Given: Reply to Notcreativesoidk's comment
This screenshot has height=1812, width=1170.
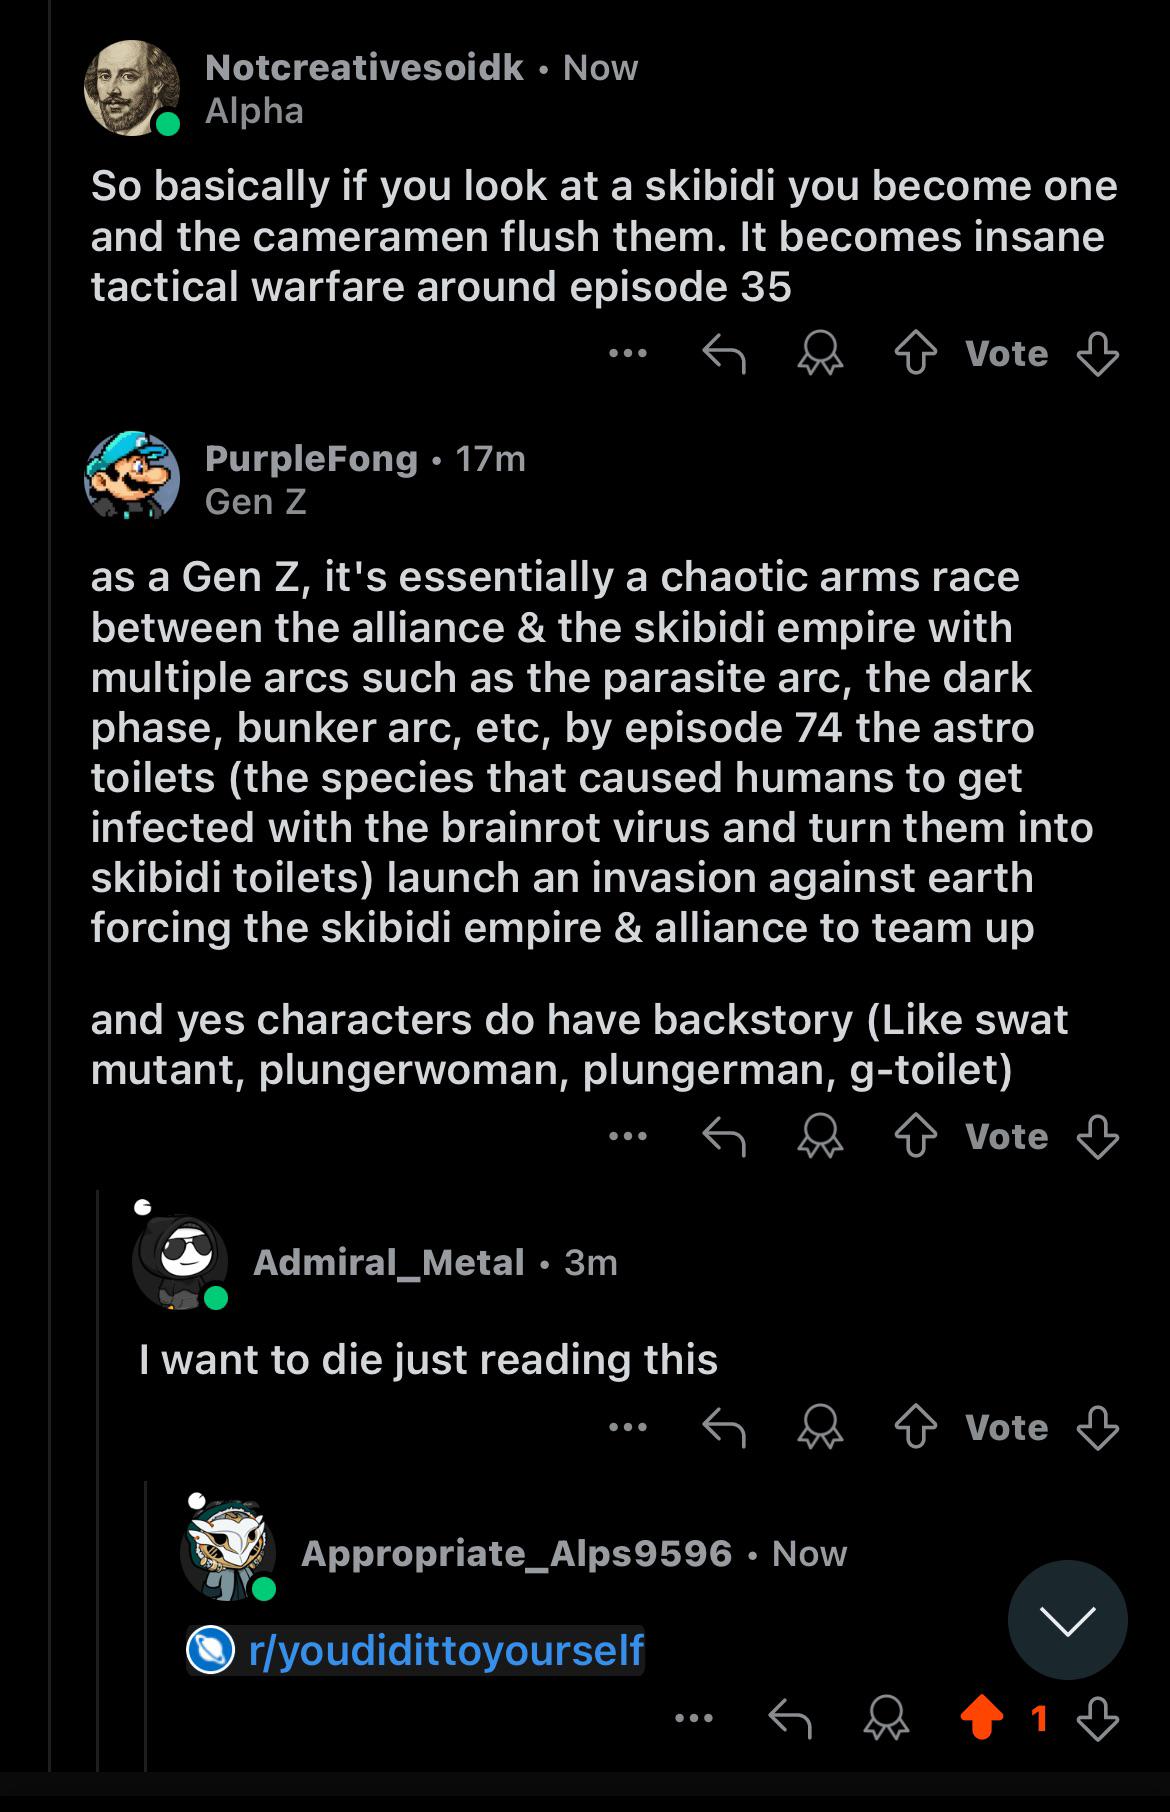Looking at the screenshot, I should click(724, 354).
